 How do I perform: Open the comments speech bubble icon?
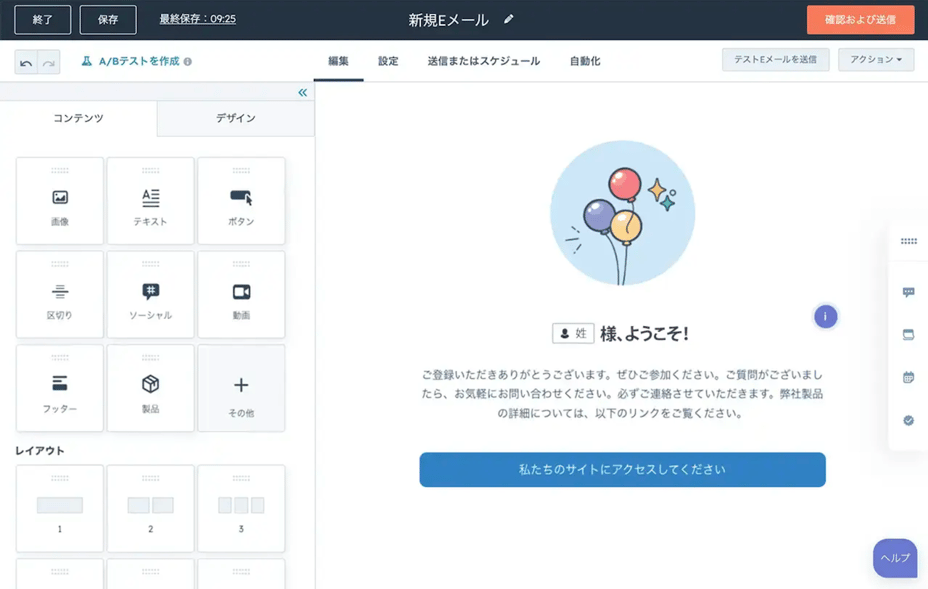(908, 290)
